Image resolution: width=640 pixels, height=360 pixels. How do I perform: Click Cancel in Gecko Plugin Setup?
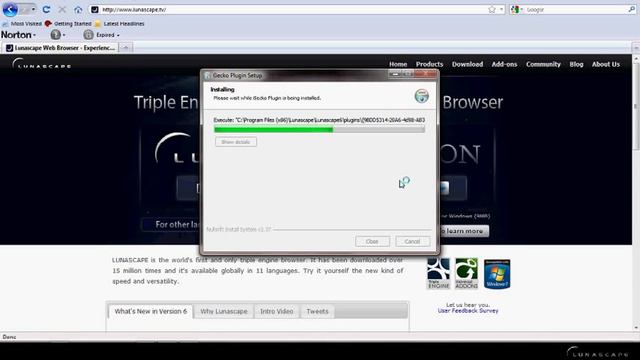[412, 241]
